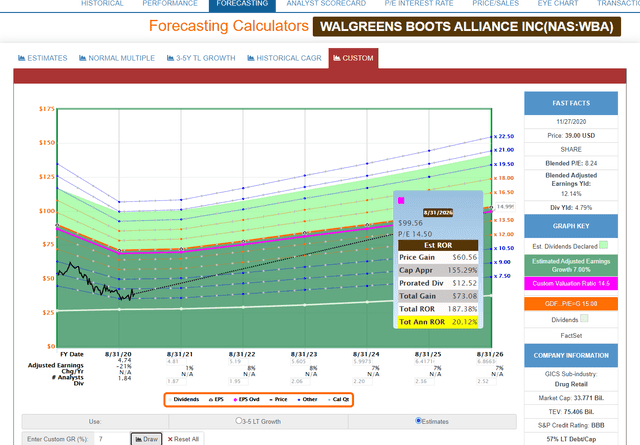This screenshot has width=640, height=445.
Task: Edit the 8/31/24 earnings estimate field
Action: (362, 361)
